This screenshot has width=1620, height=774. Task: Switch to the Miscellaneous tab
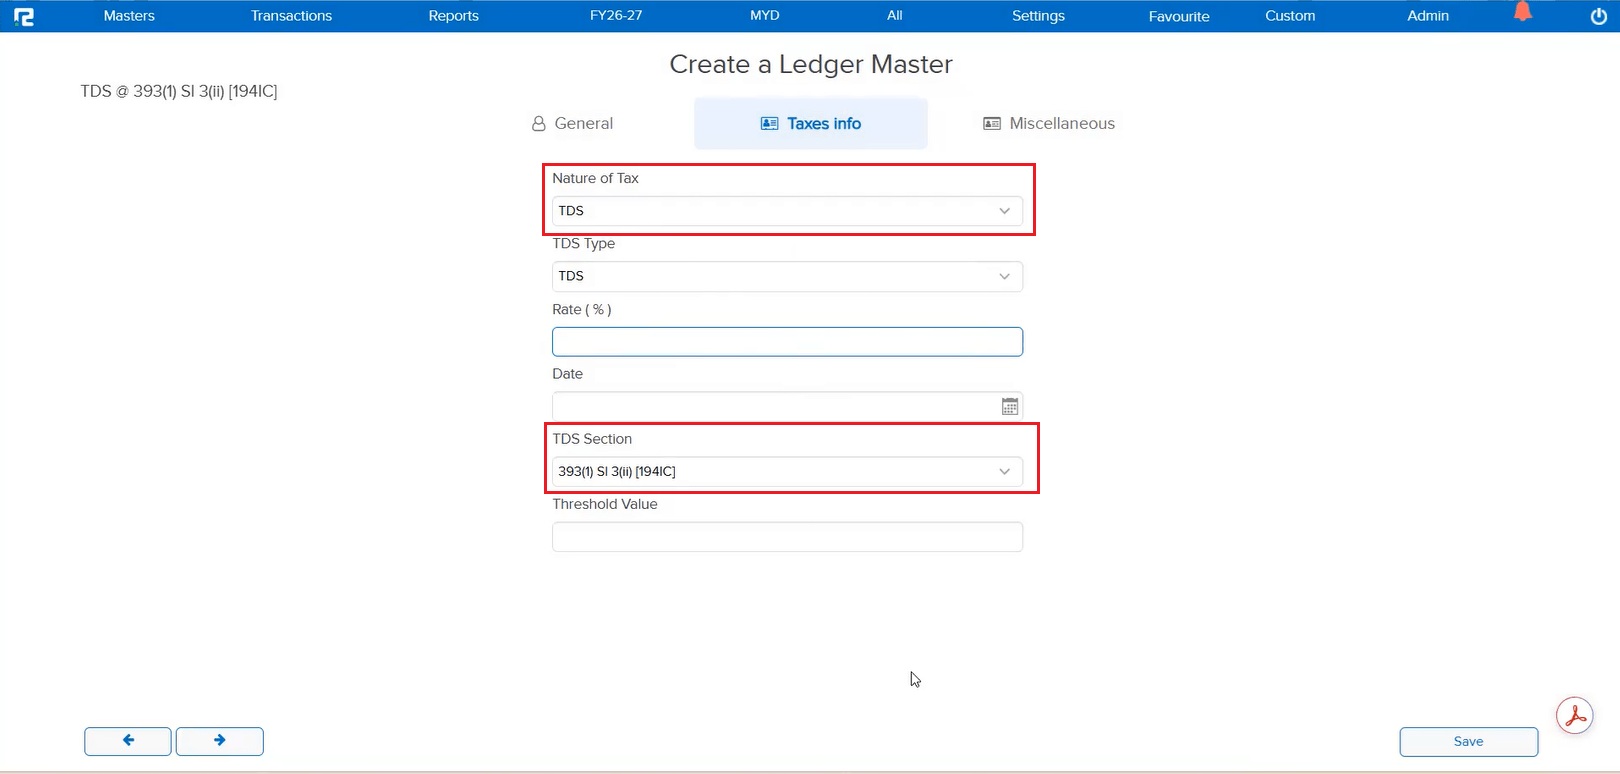(x=1049, y=123)
